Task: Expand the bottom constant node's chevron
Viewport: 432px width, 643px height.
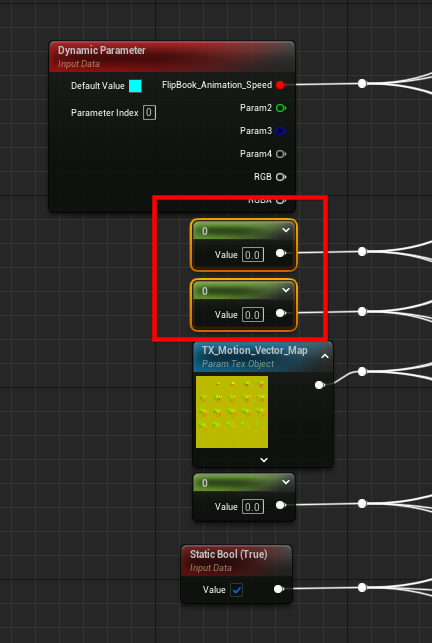Action: 286,482
